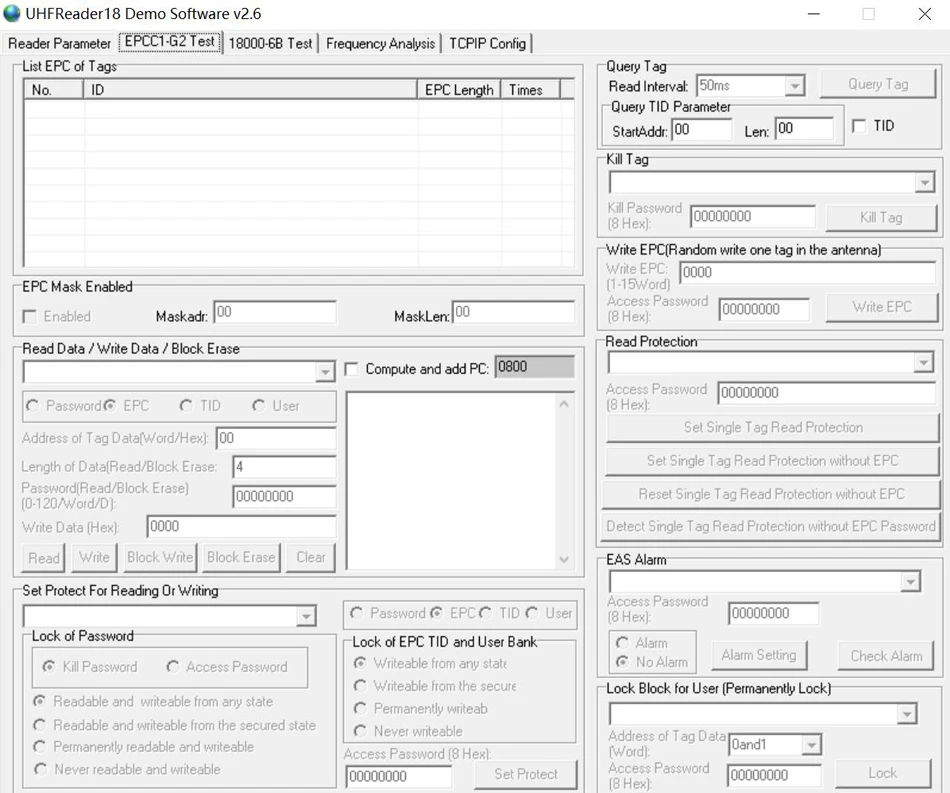The height and width of the screenshot is (793, 950).
Task: Click the Address of Tag Data field
Action: (x=276, y=439)
